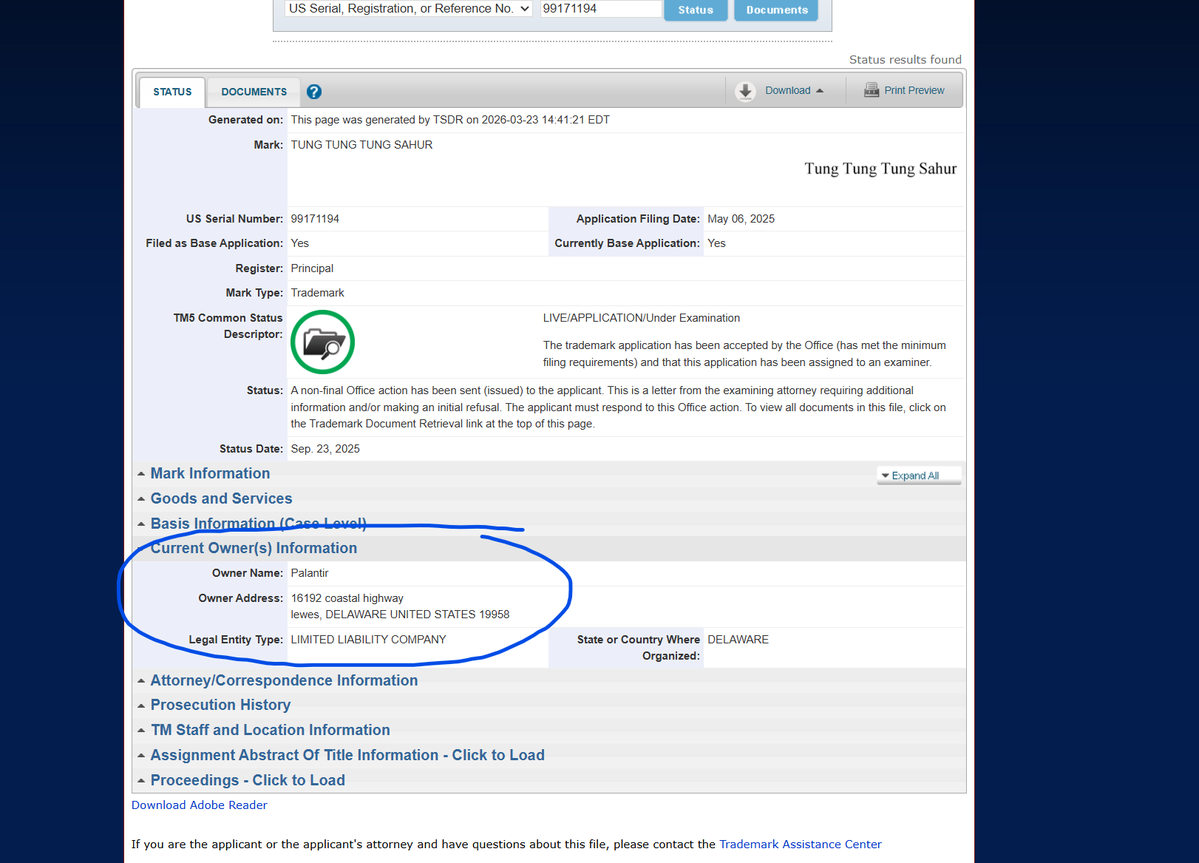Expand the Prosecution History section
The height and width of the screenshot is (863, 1199).
pyautogui.click(x=220, y=705)
